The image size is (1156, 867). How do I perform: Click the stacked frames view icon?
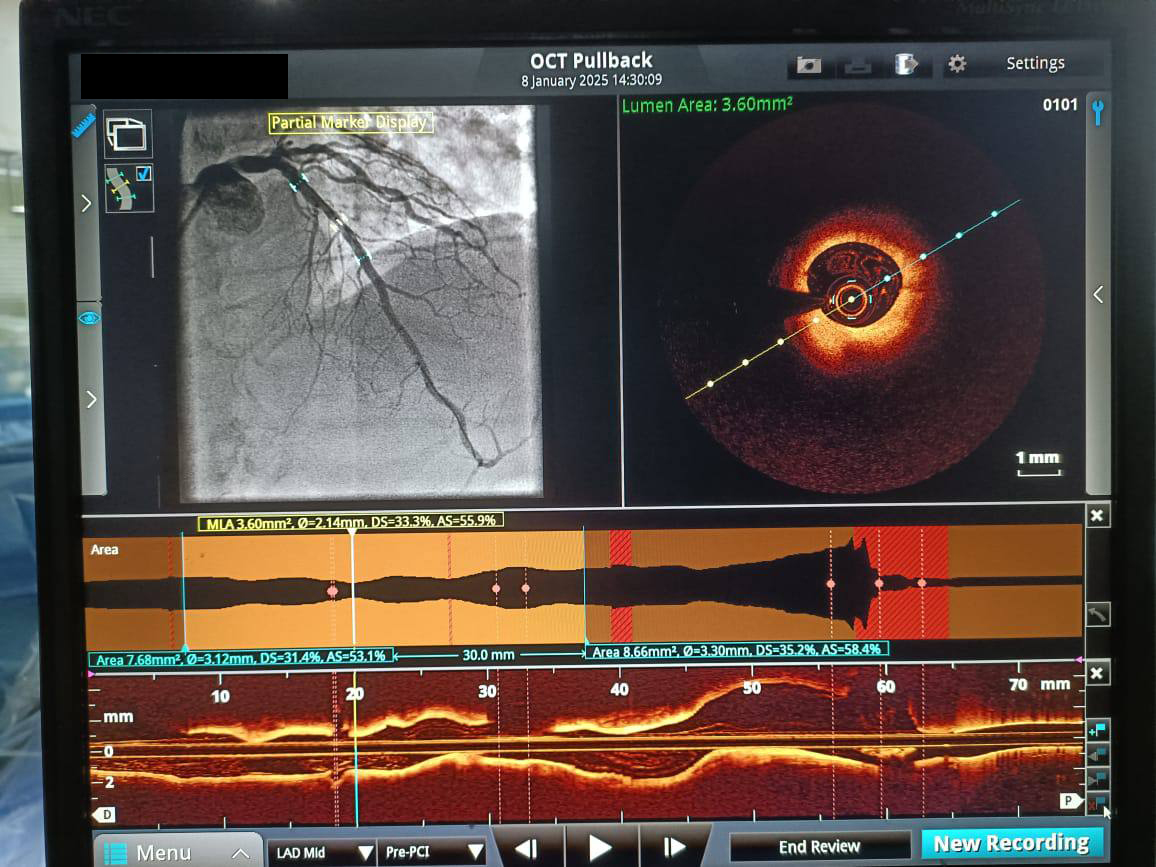[x=127, y=135]
